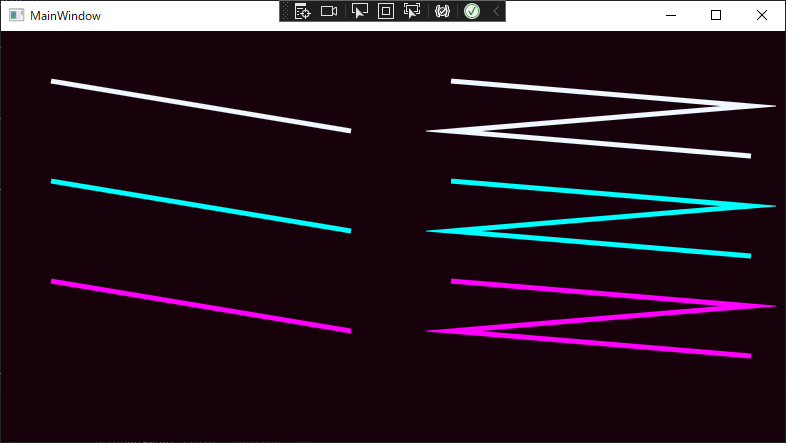Click the MainWindow title text
786x443 pixels.
[65, 16]
